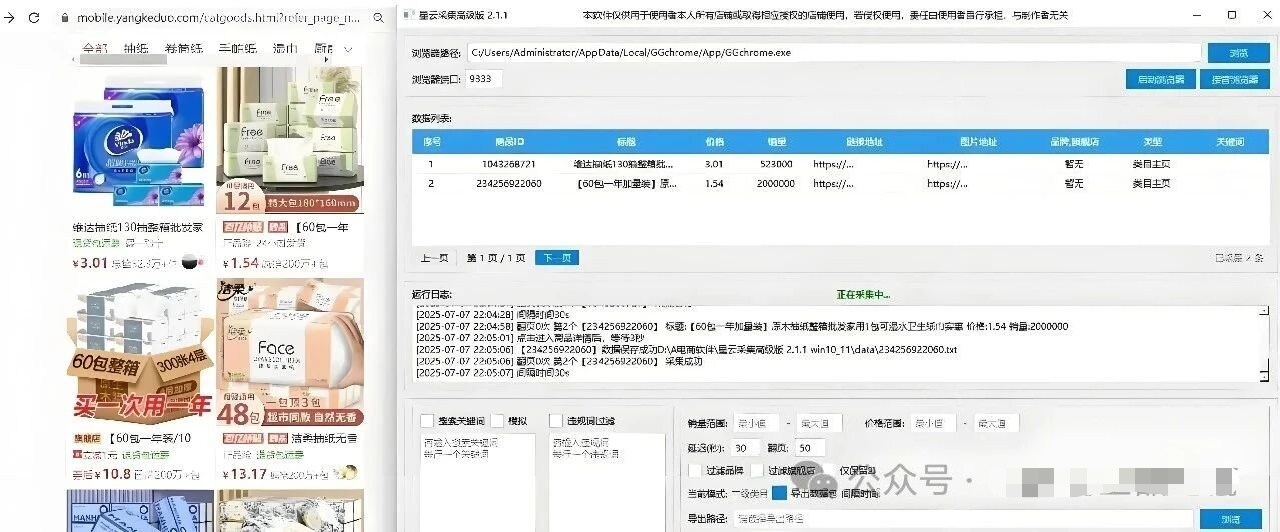The image size is (1280, 532).
Task: Open the Face 48-pack tissue product image
Action: click(x=289, y=352)
